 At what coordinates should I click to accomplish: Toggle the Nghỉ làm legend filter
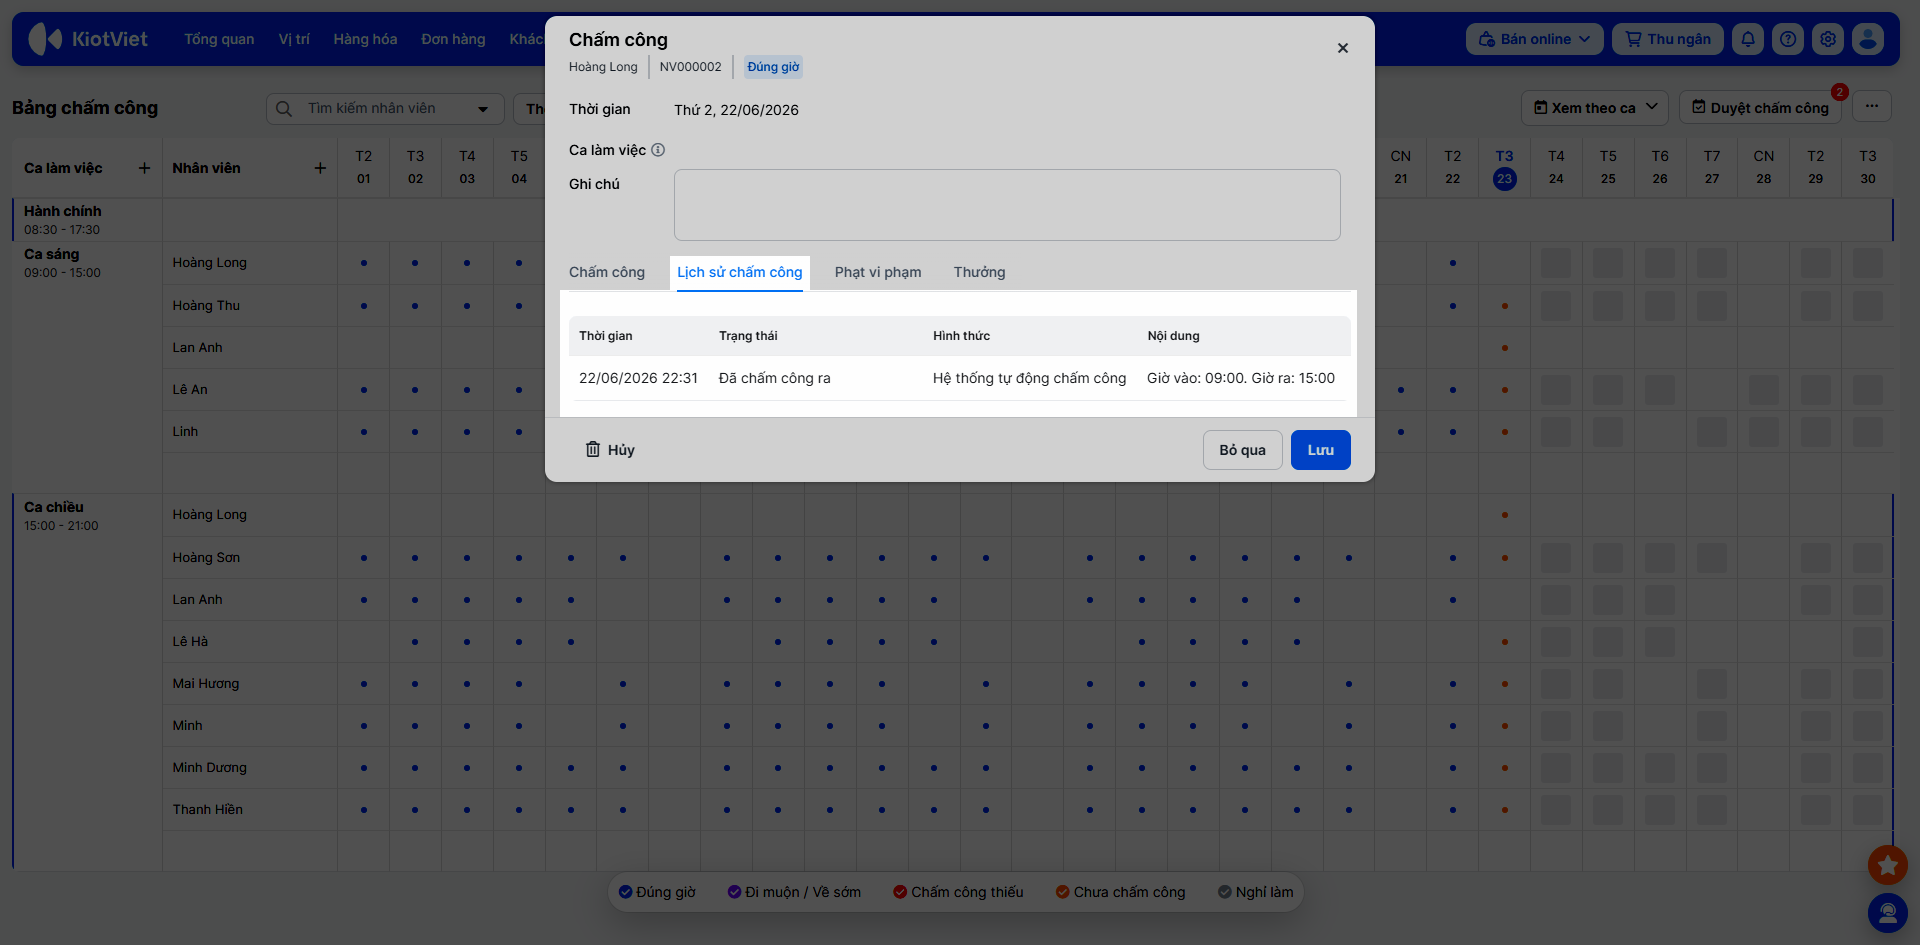[x=1256, y=892]
